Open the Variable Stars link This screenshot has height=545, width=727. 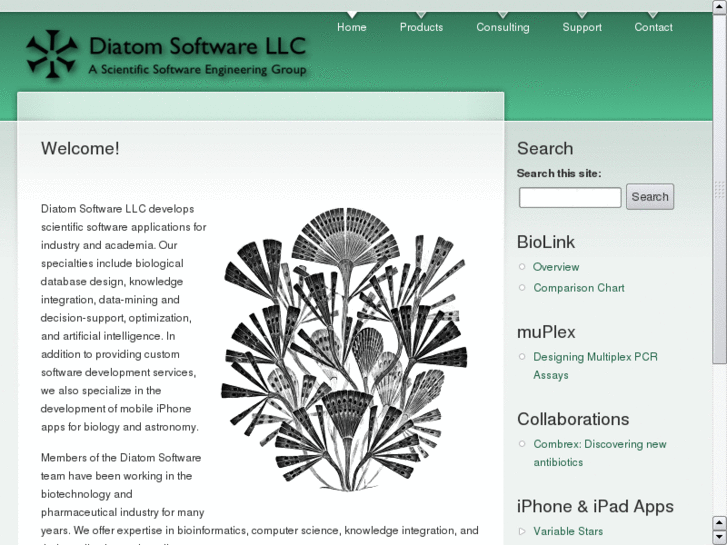tap(568, 531)
